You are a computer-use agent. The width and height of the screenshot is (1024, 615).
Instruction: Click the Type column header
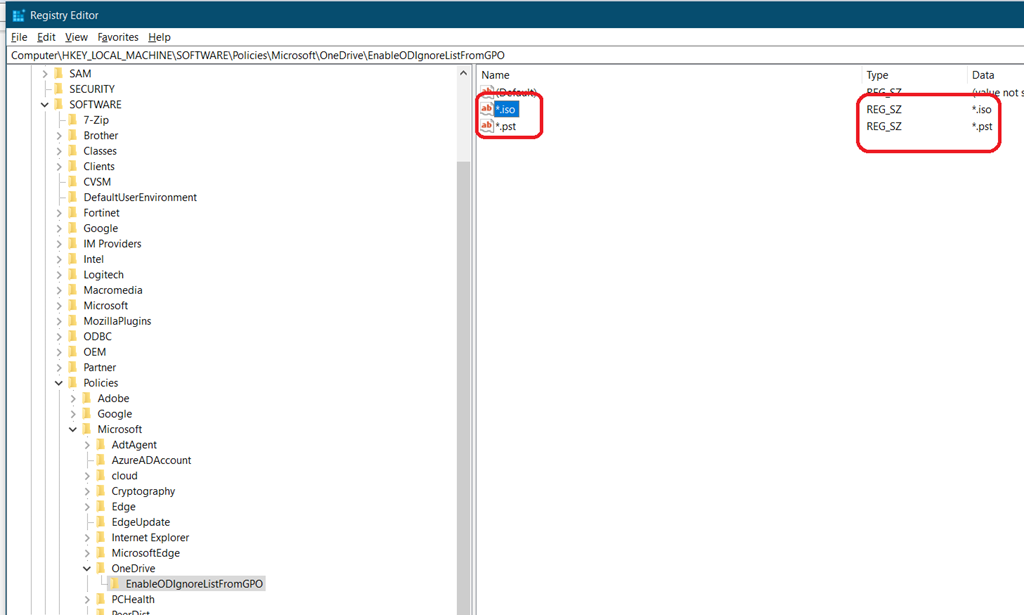(x=913, y=75)
